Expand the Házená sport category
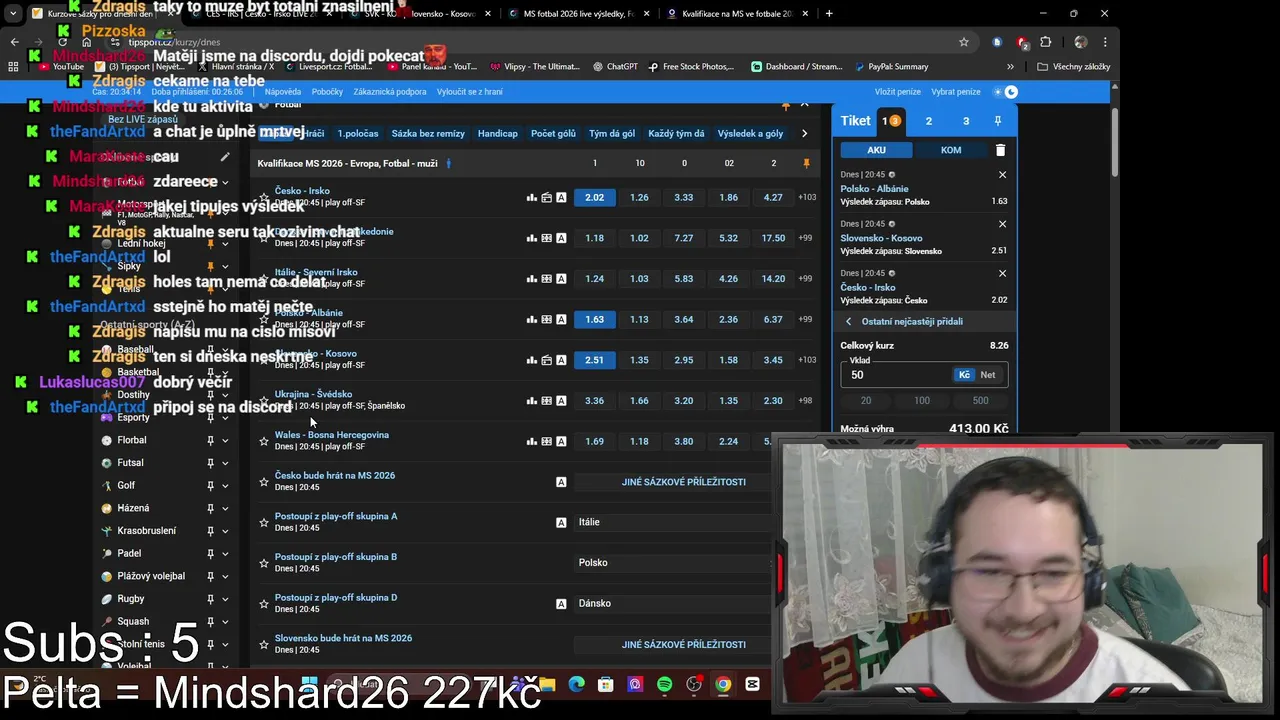1280x720 pixels. pyautogui.click(x=225, y=508)
